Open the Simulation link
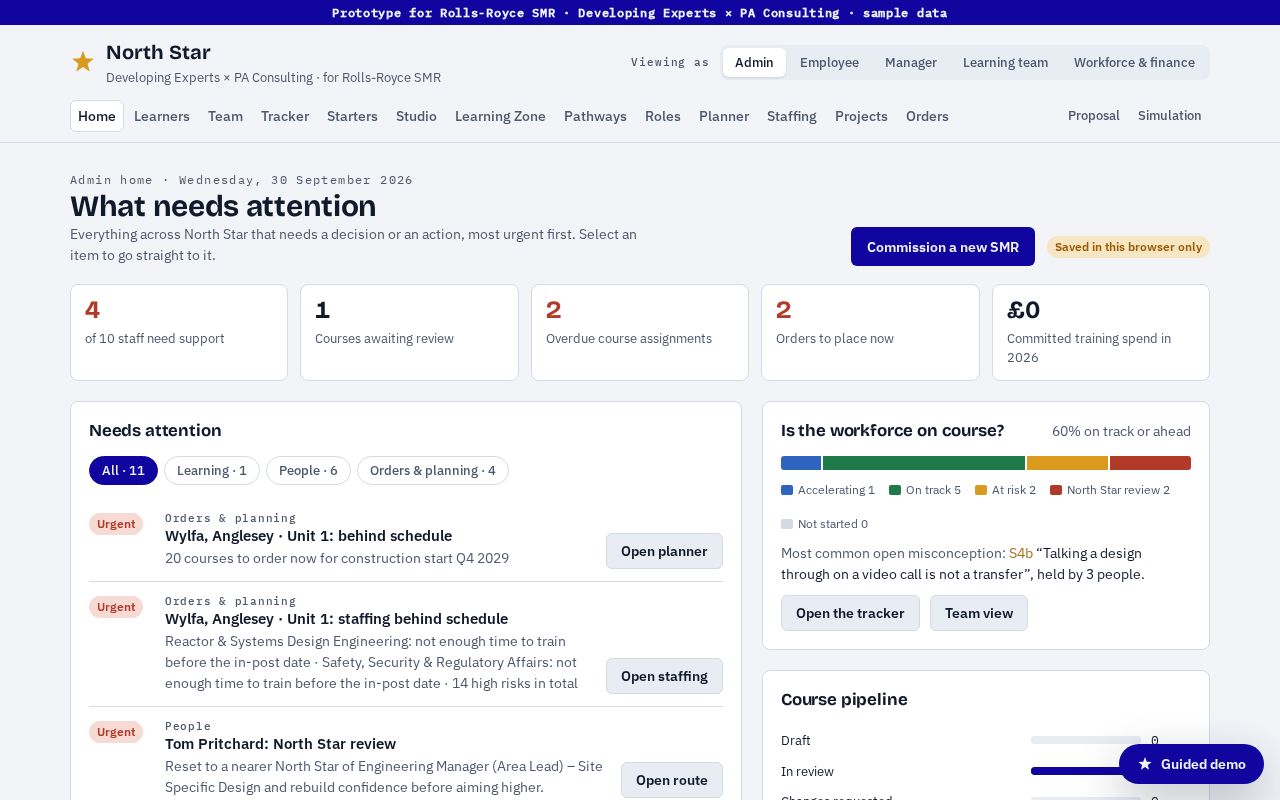Screen dimensions: 1280x800 click(x=1169, y=116)
